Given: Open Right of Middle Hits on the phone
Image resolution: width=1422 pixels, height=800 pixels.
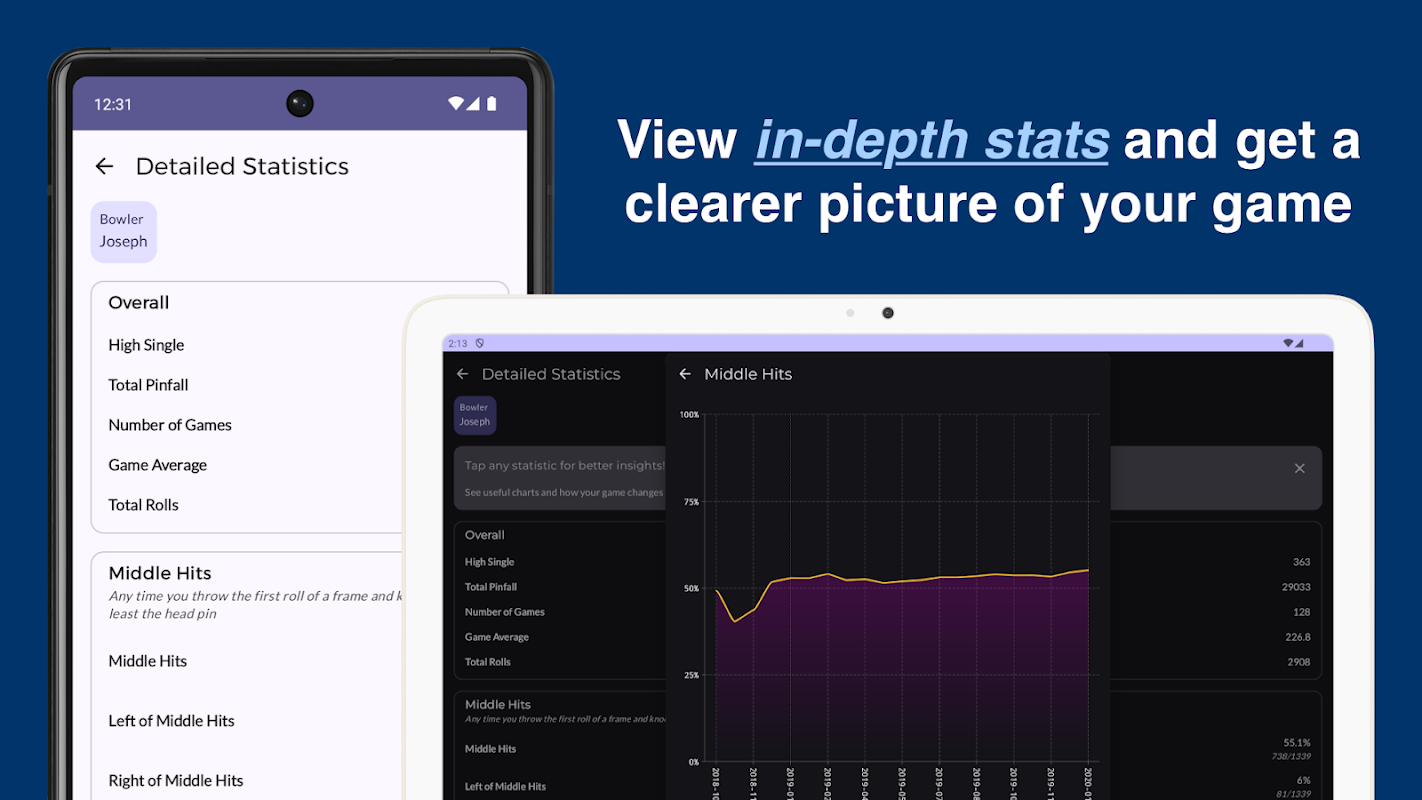Looking at the screenshot, I should tap(176, 781).
